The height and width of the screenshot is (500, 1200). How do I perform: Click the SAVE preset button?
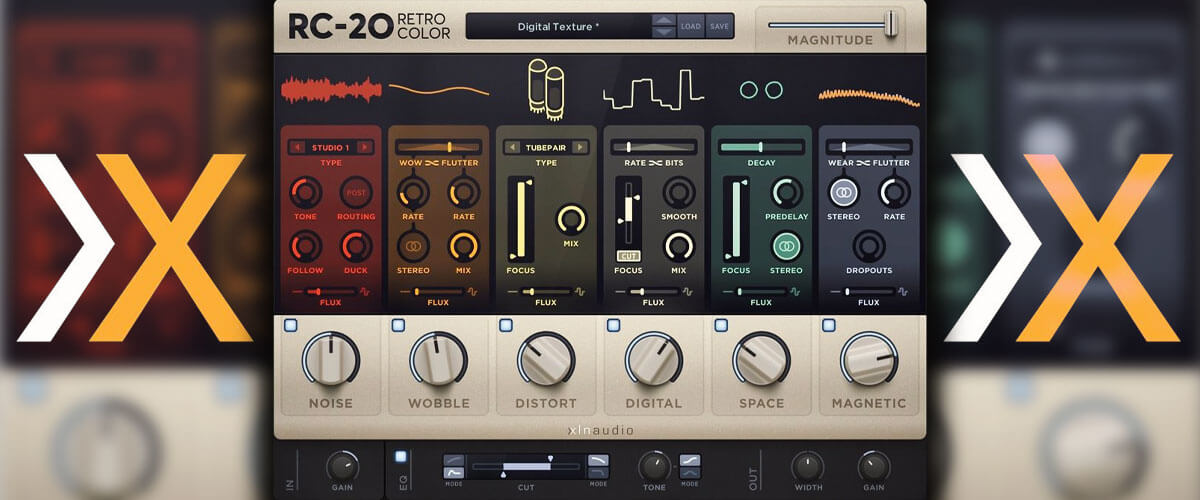[x=719, y=27]
